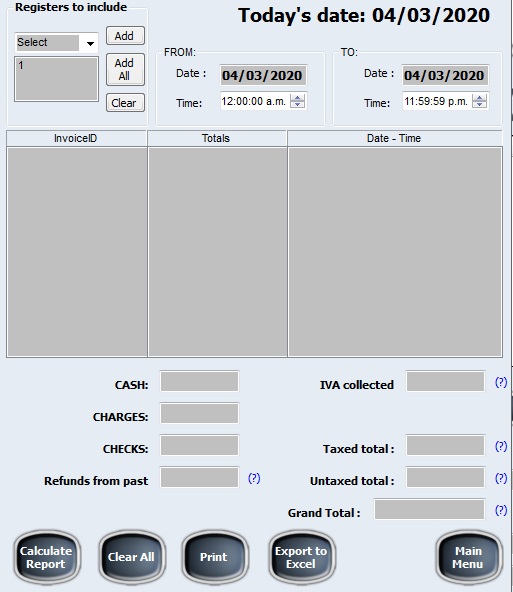Click the InvoiceID column header
Screen dimensions: 513x592
pos(76,138)
